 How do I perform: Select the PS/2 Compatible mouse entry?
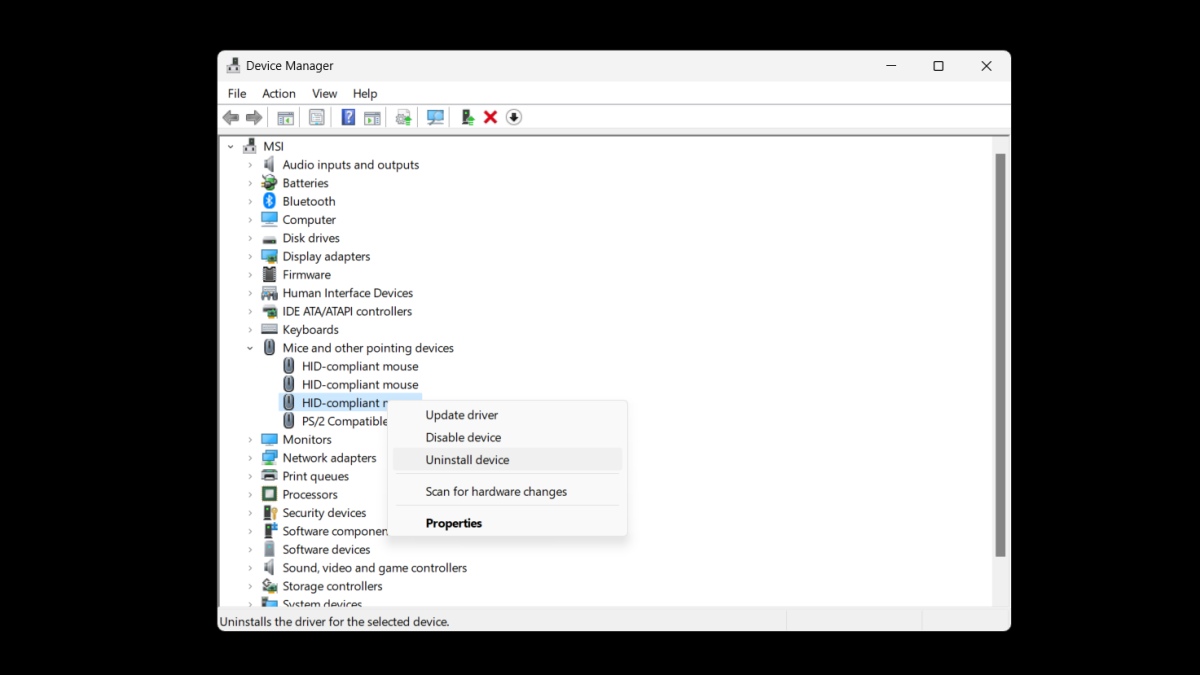(x=344, y=421)
